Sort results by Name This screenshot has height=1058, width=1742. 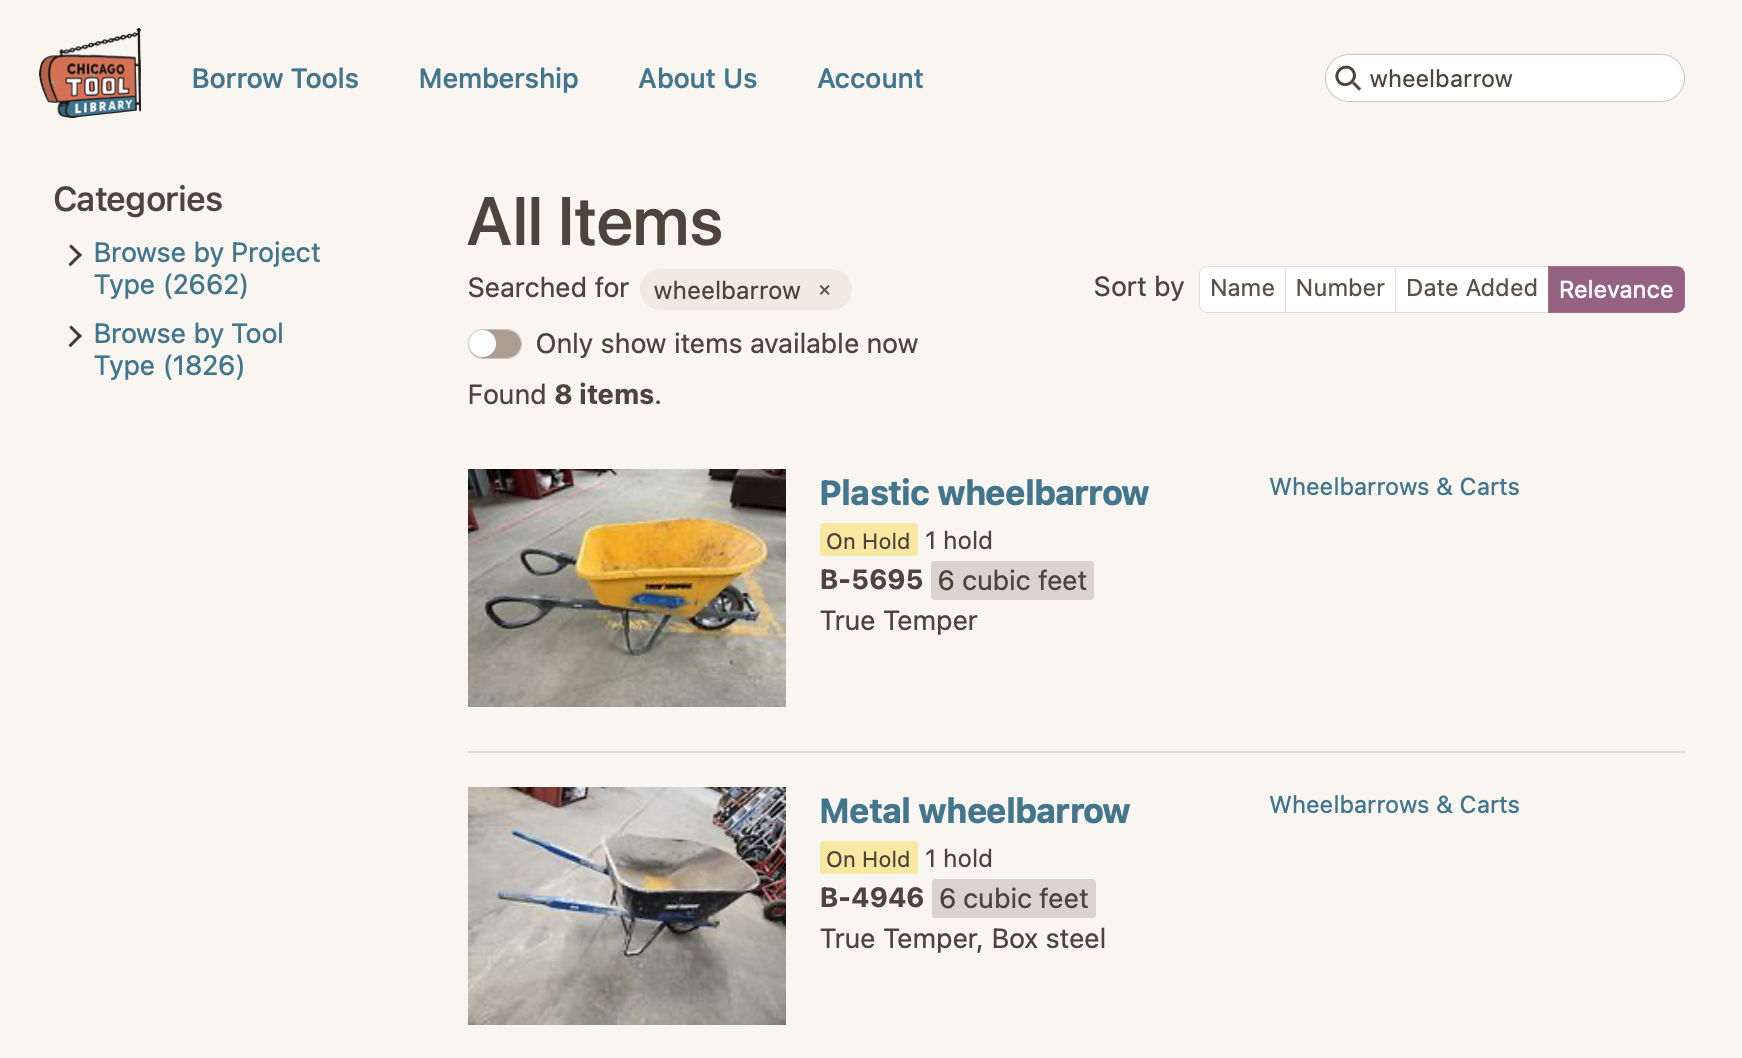(1242, 289)
